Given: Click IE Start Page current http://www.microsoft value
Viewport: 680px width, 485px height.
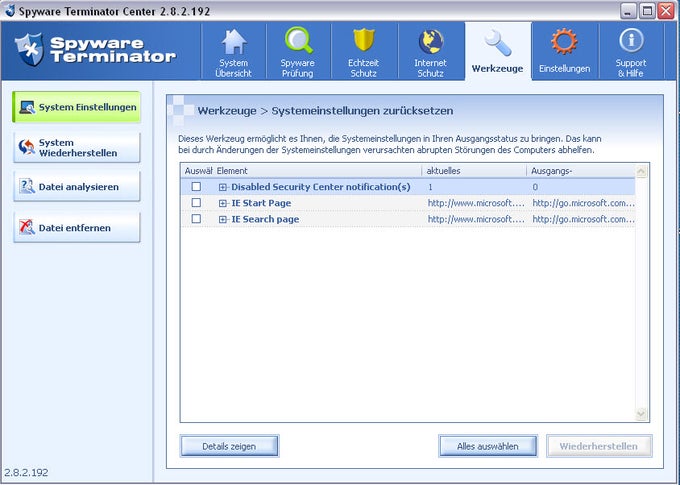Looking at the screenshot, I should (476, 203).
